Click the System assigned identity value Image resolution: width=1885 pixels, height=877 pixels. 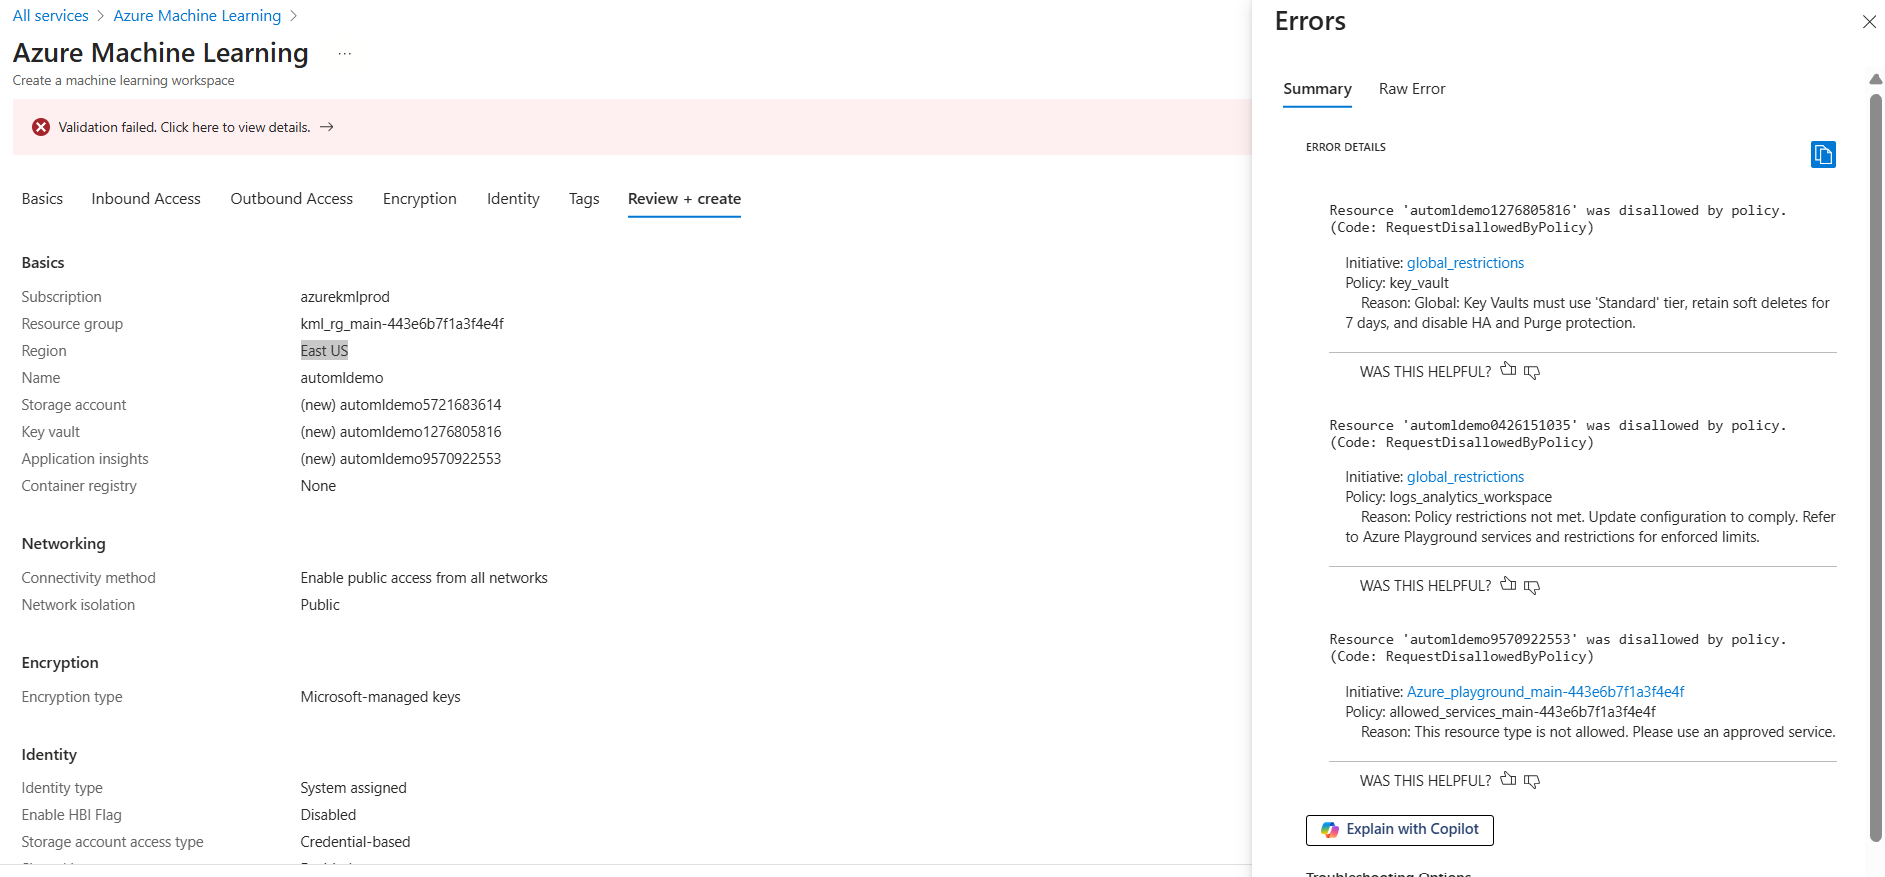[353, 788]
